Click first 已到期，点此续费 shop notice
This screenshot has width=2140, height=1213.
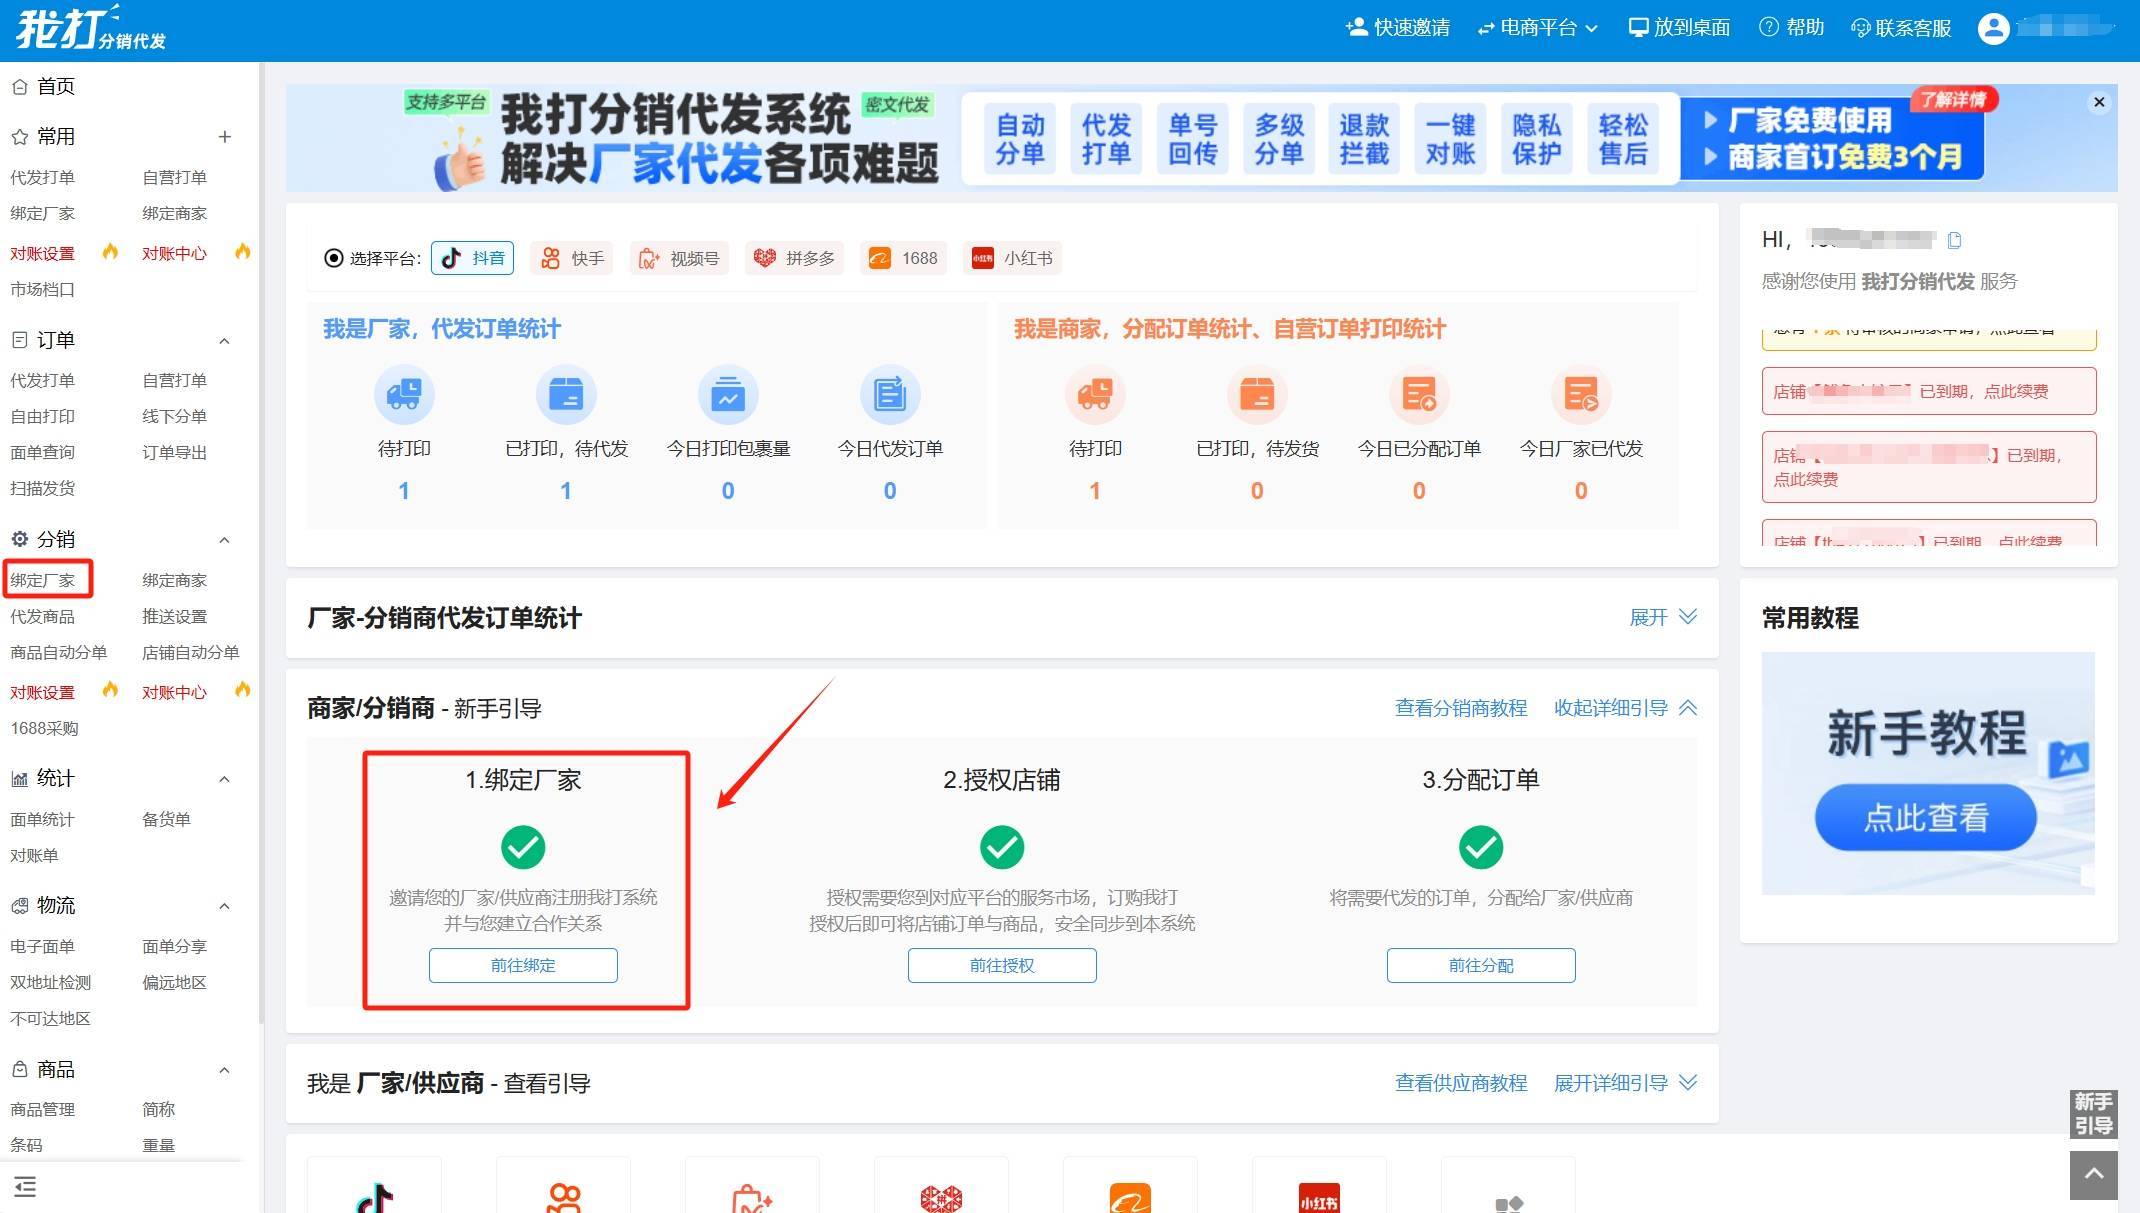click(x=1929, y=391)
